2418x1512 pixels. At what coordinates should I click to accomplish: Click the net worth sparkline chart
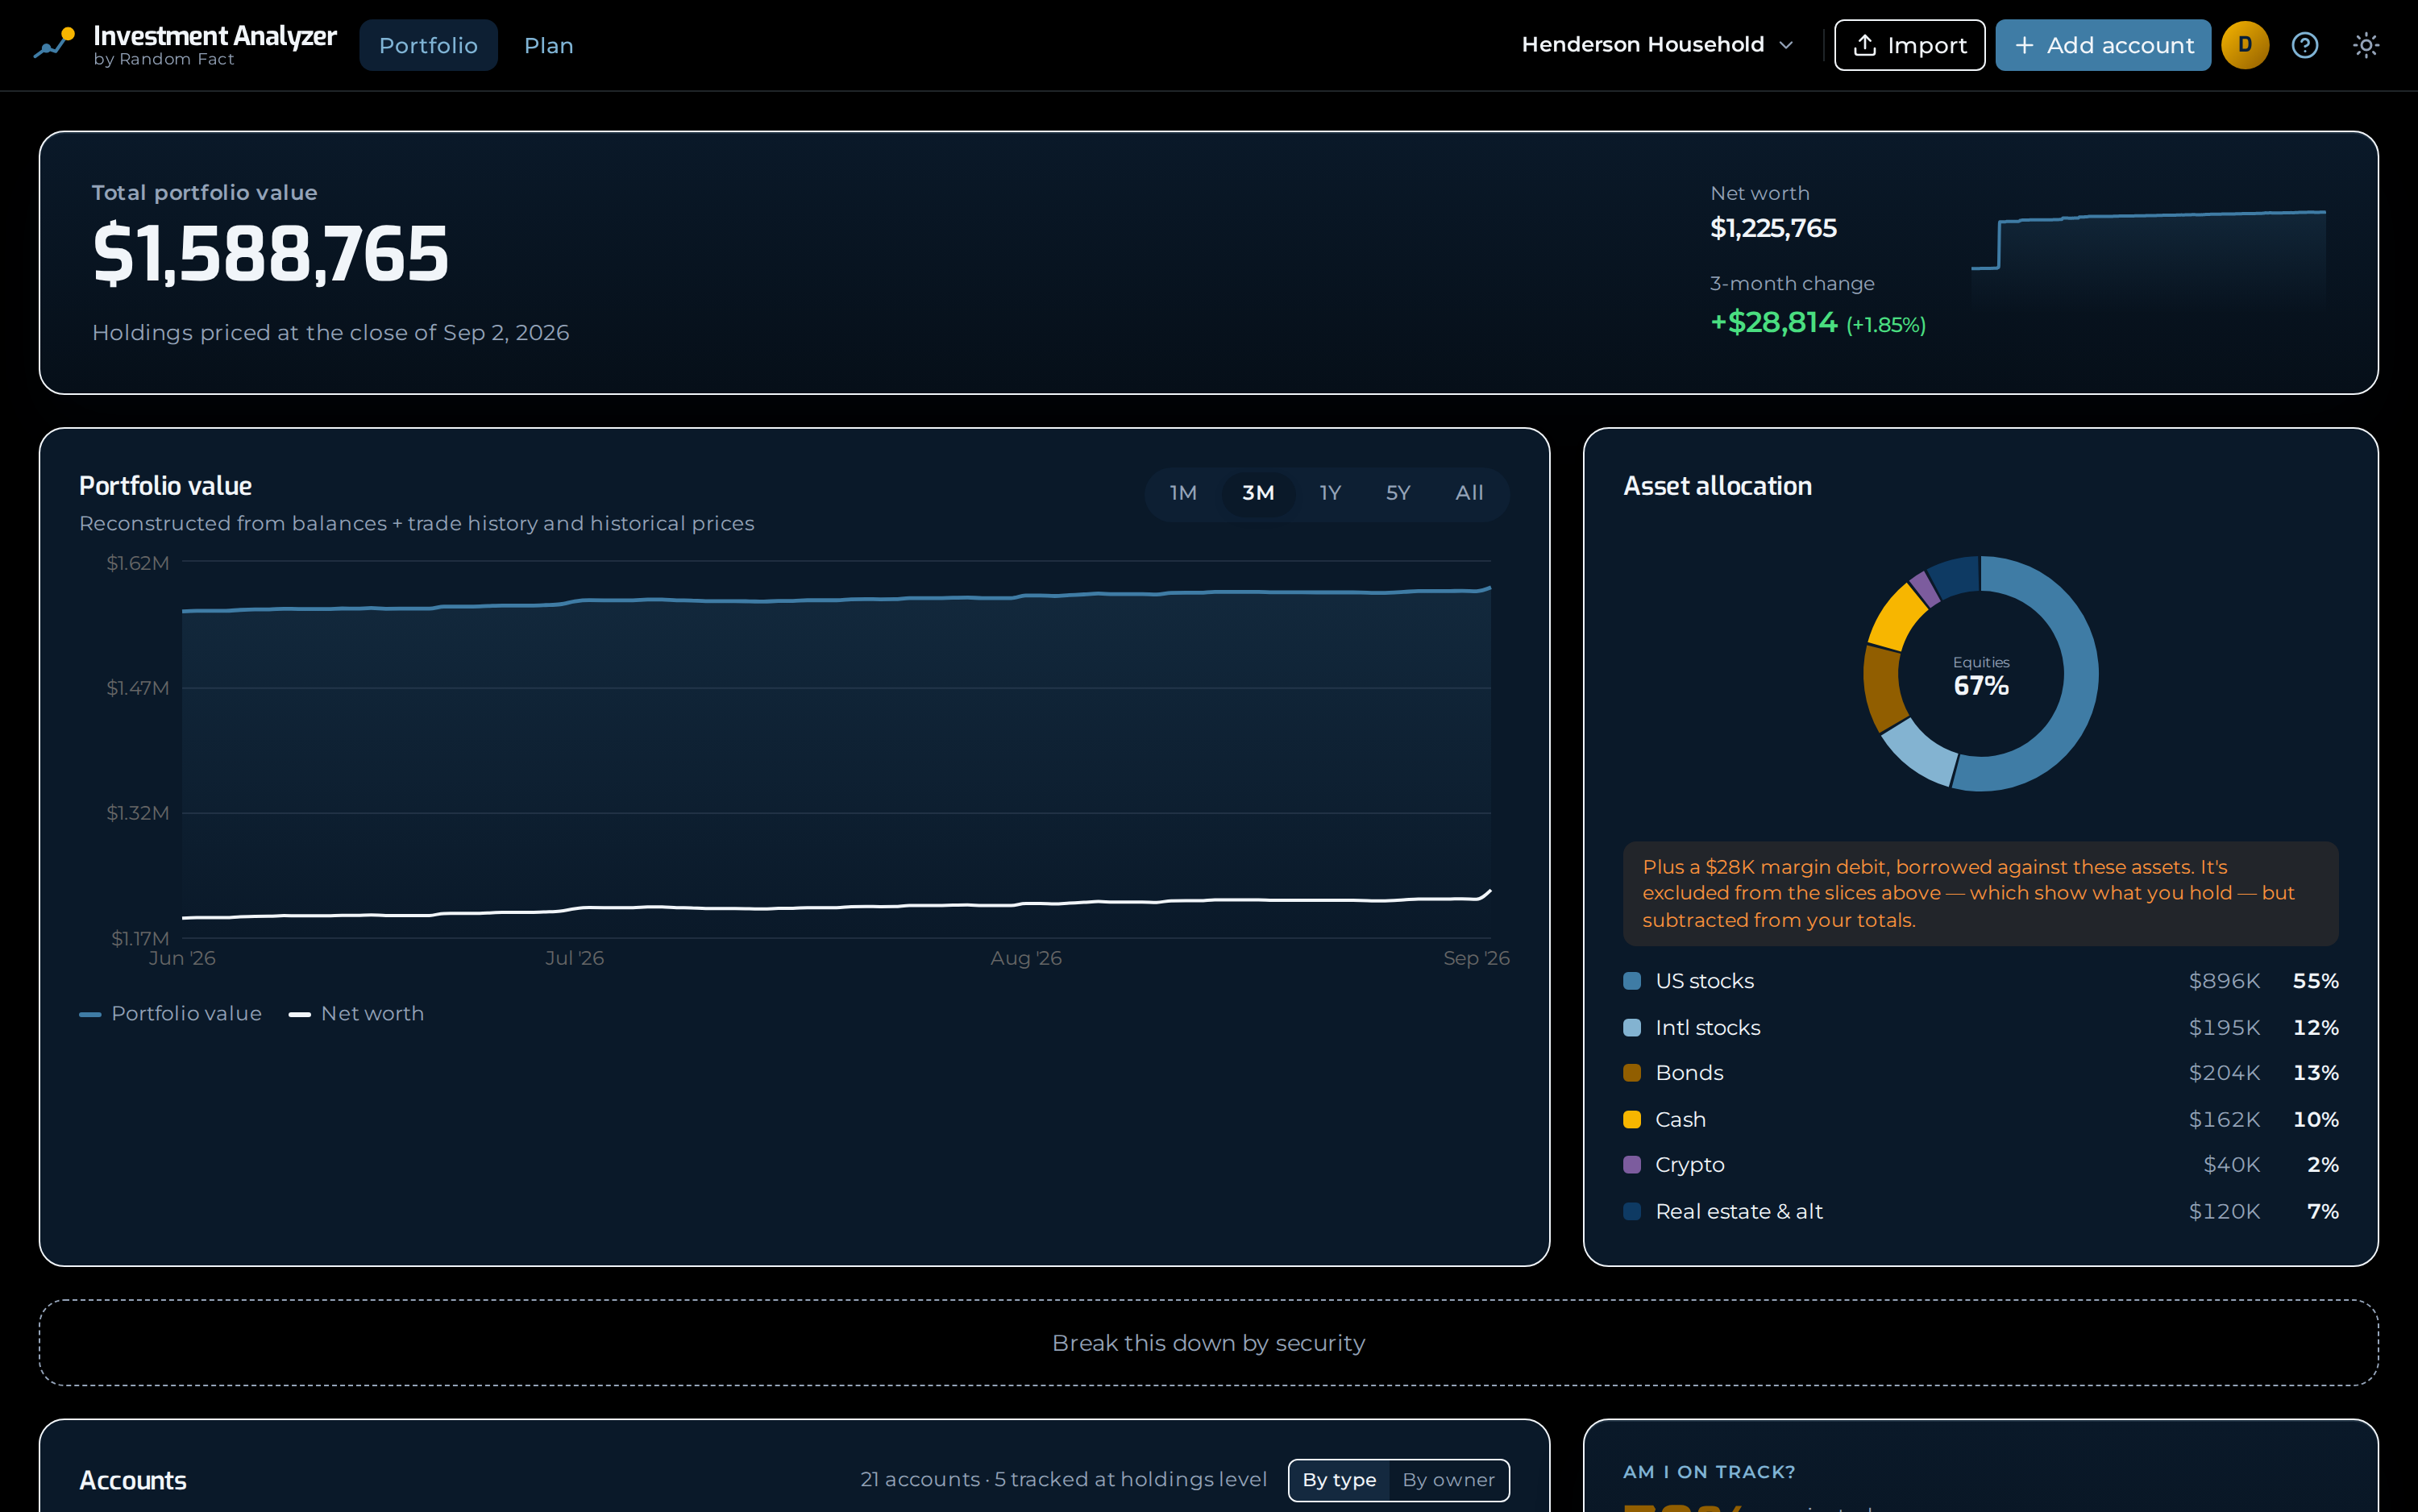(x=2148, y=255)
